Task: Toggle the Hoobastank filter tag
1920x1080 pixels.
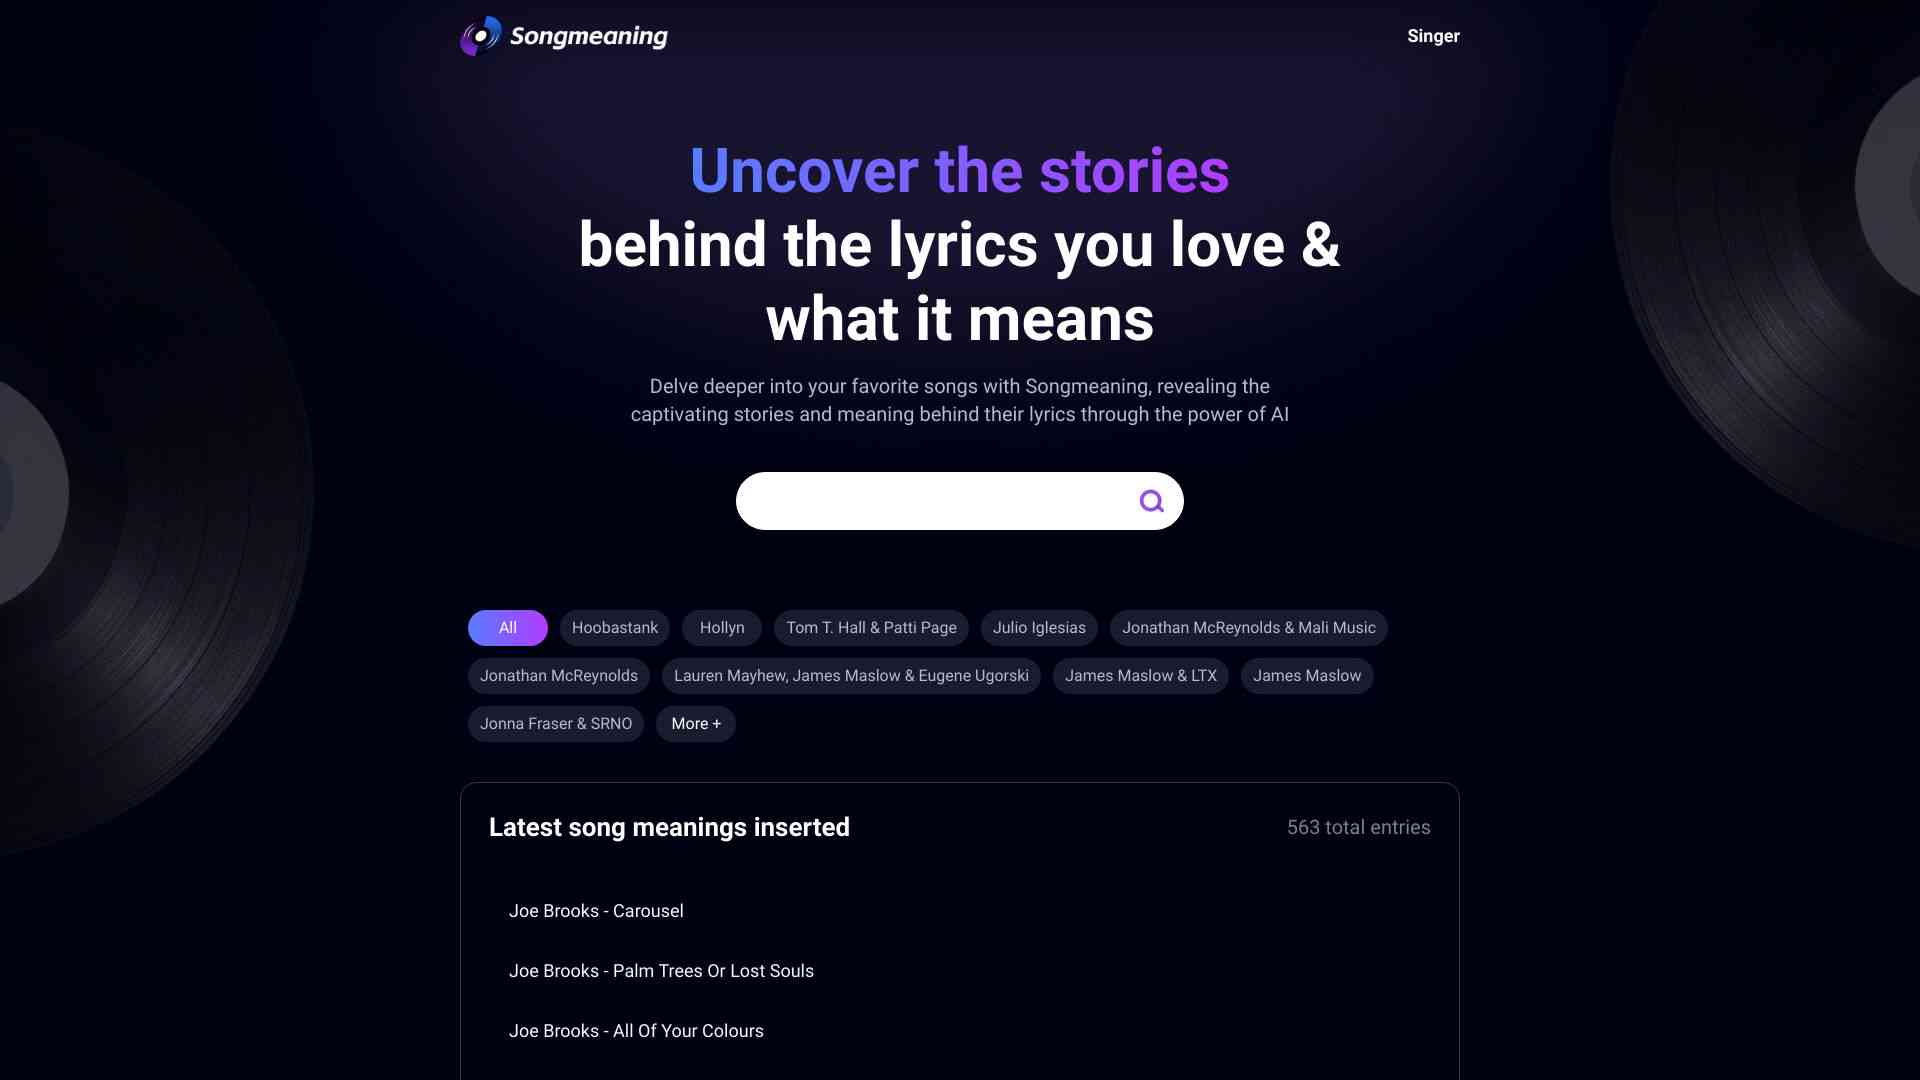Action: 615,628
